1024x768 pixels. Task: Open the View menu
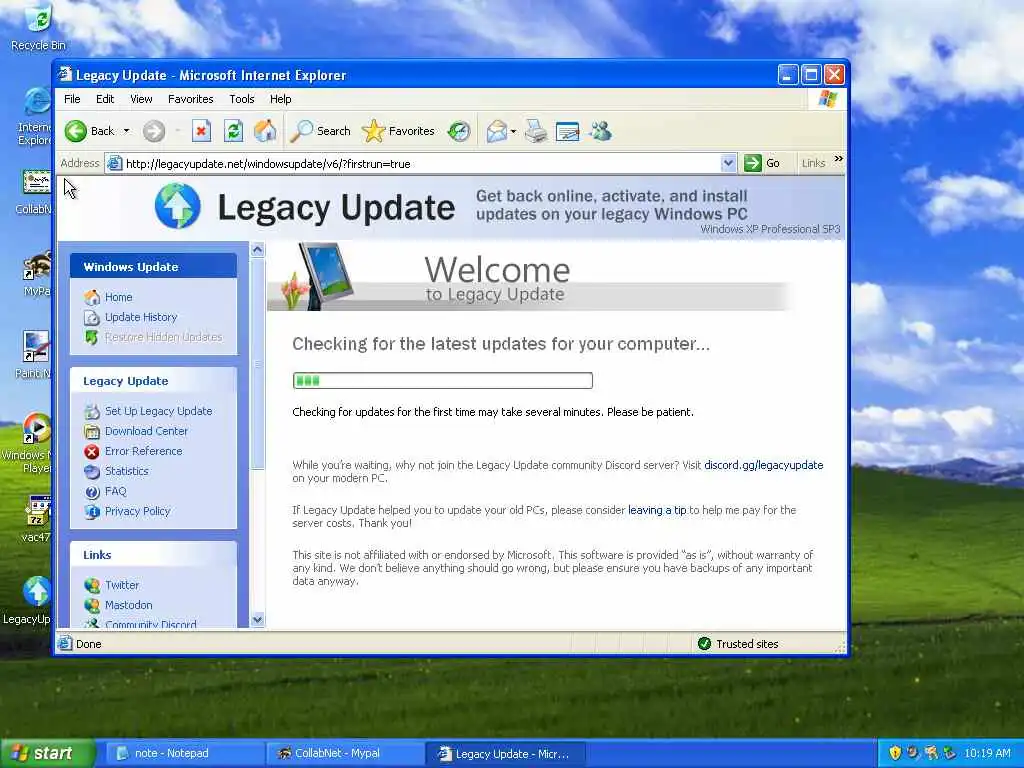tap(141, 99)
